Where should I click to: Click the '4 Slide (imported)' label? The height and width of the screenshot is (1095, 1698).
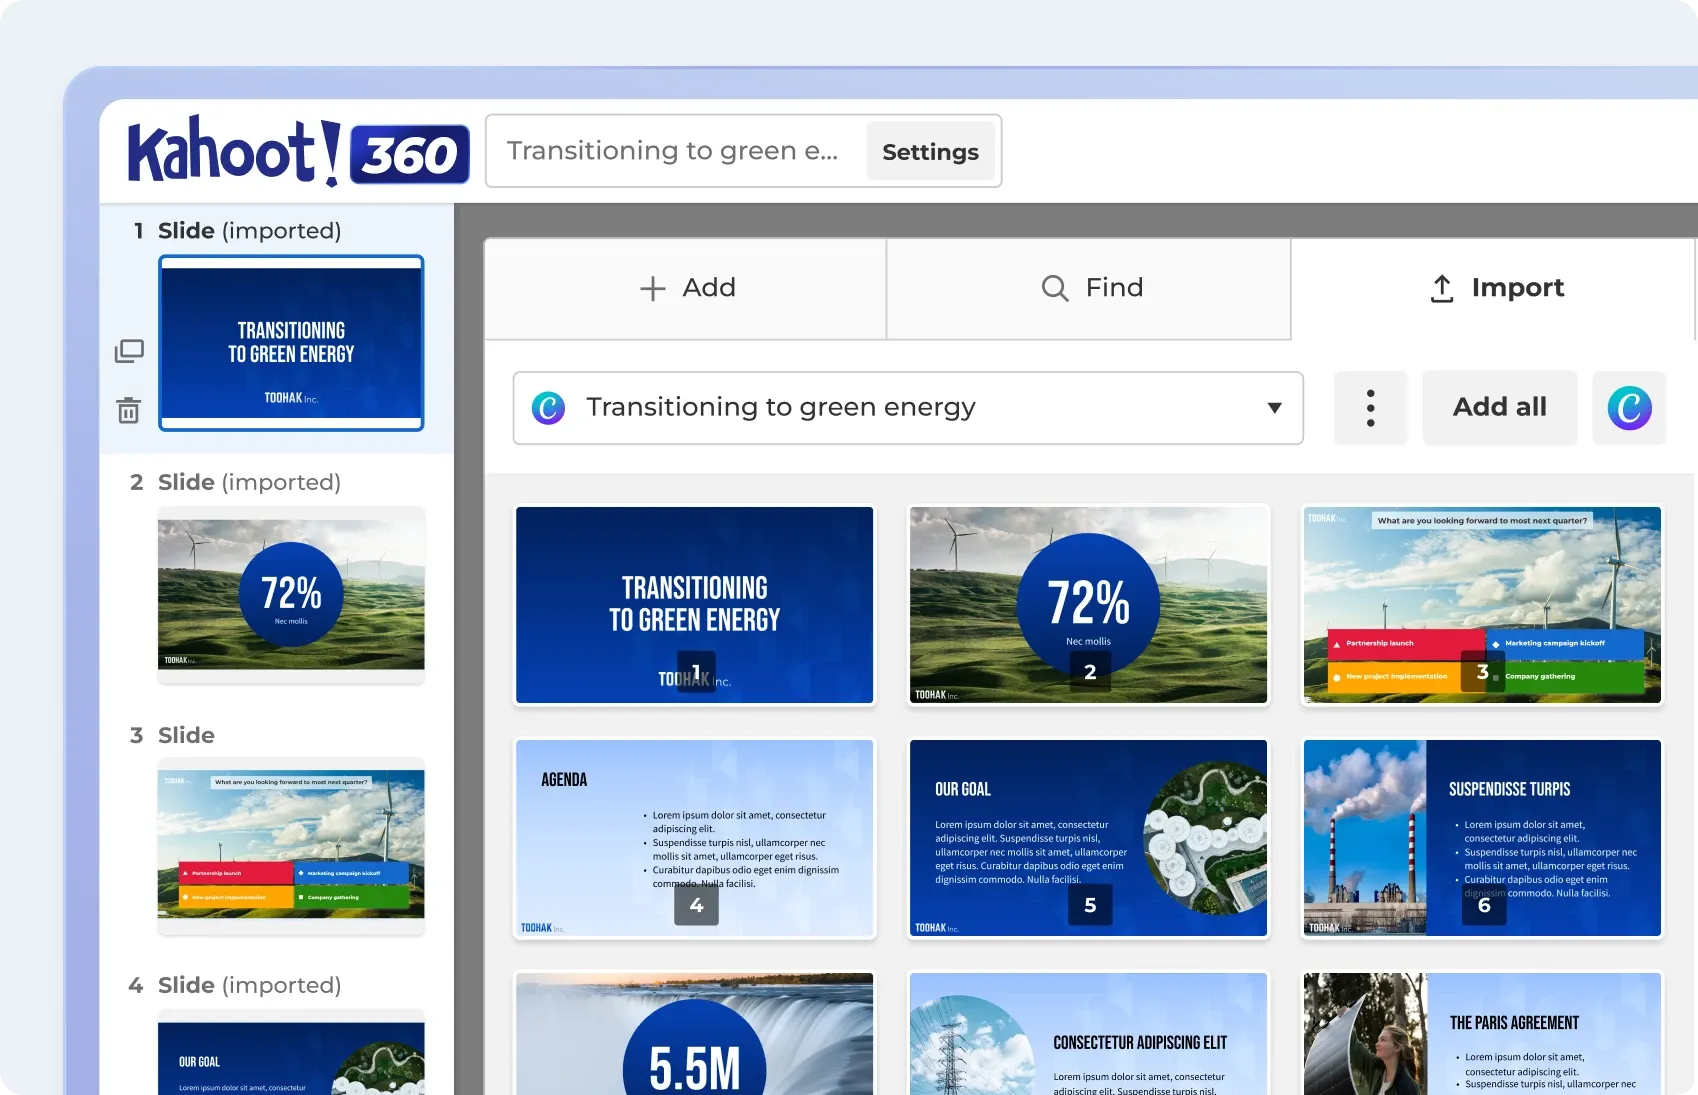click(235, 985)
